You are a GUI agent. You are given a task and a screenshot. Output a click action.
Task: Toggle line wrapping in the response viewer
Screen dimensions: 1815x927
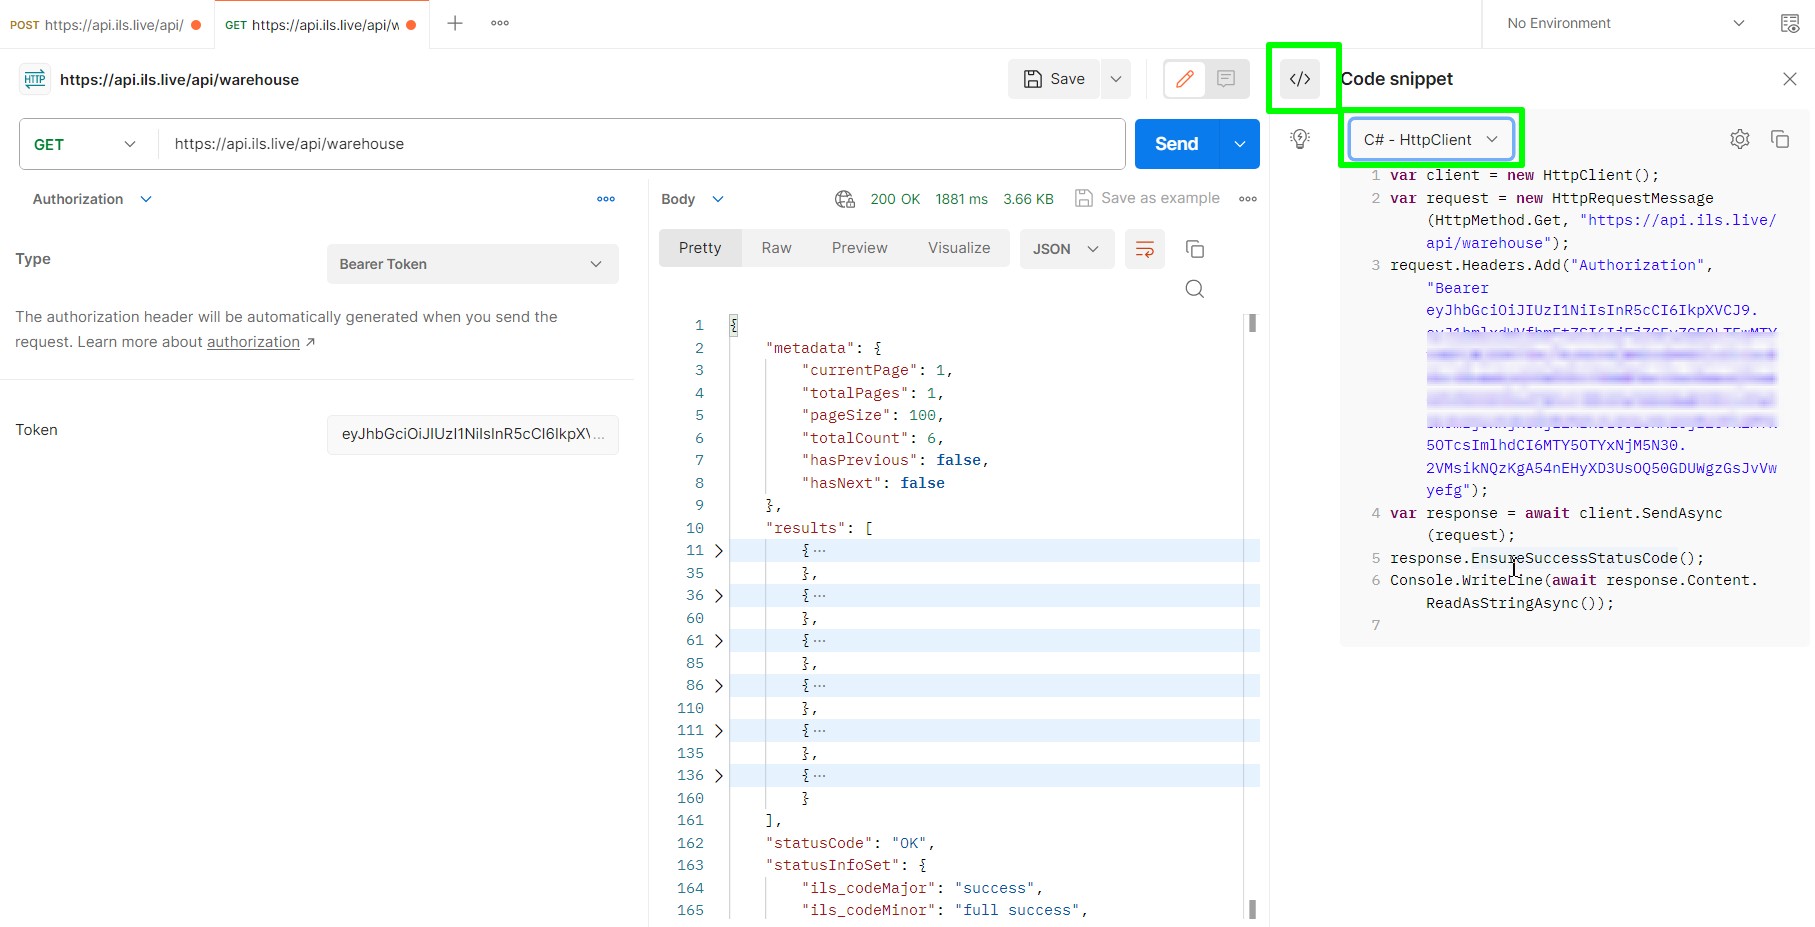click(1144, 249)
